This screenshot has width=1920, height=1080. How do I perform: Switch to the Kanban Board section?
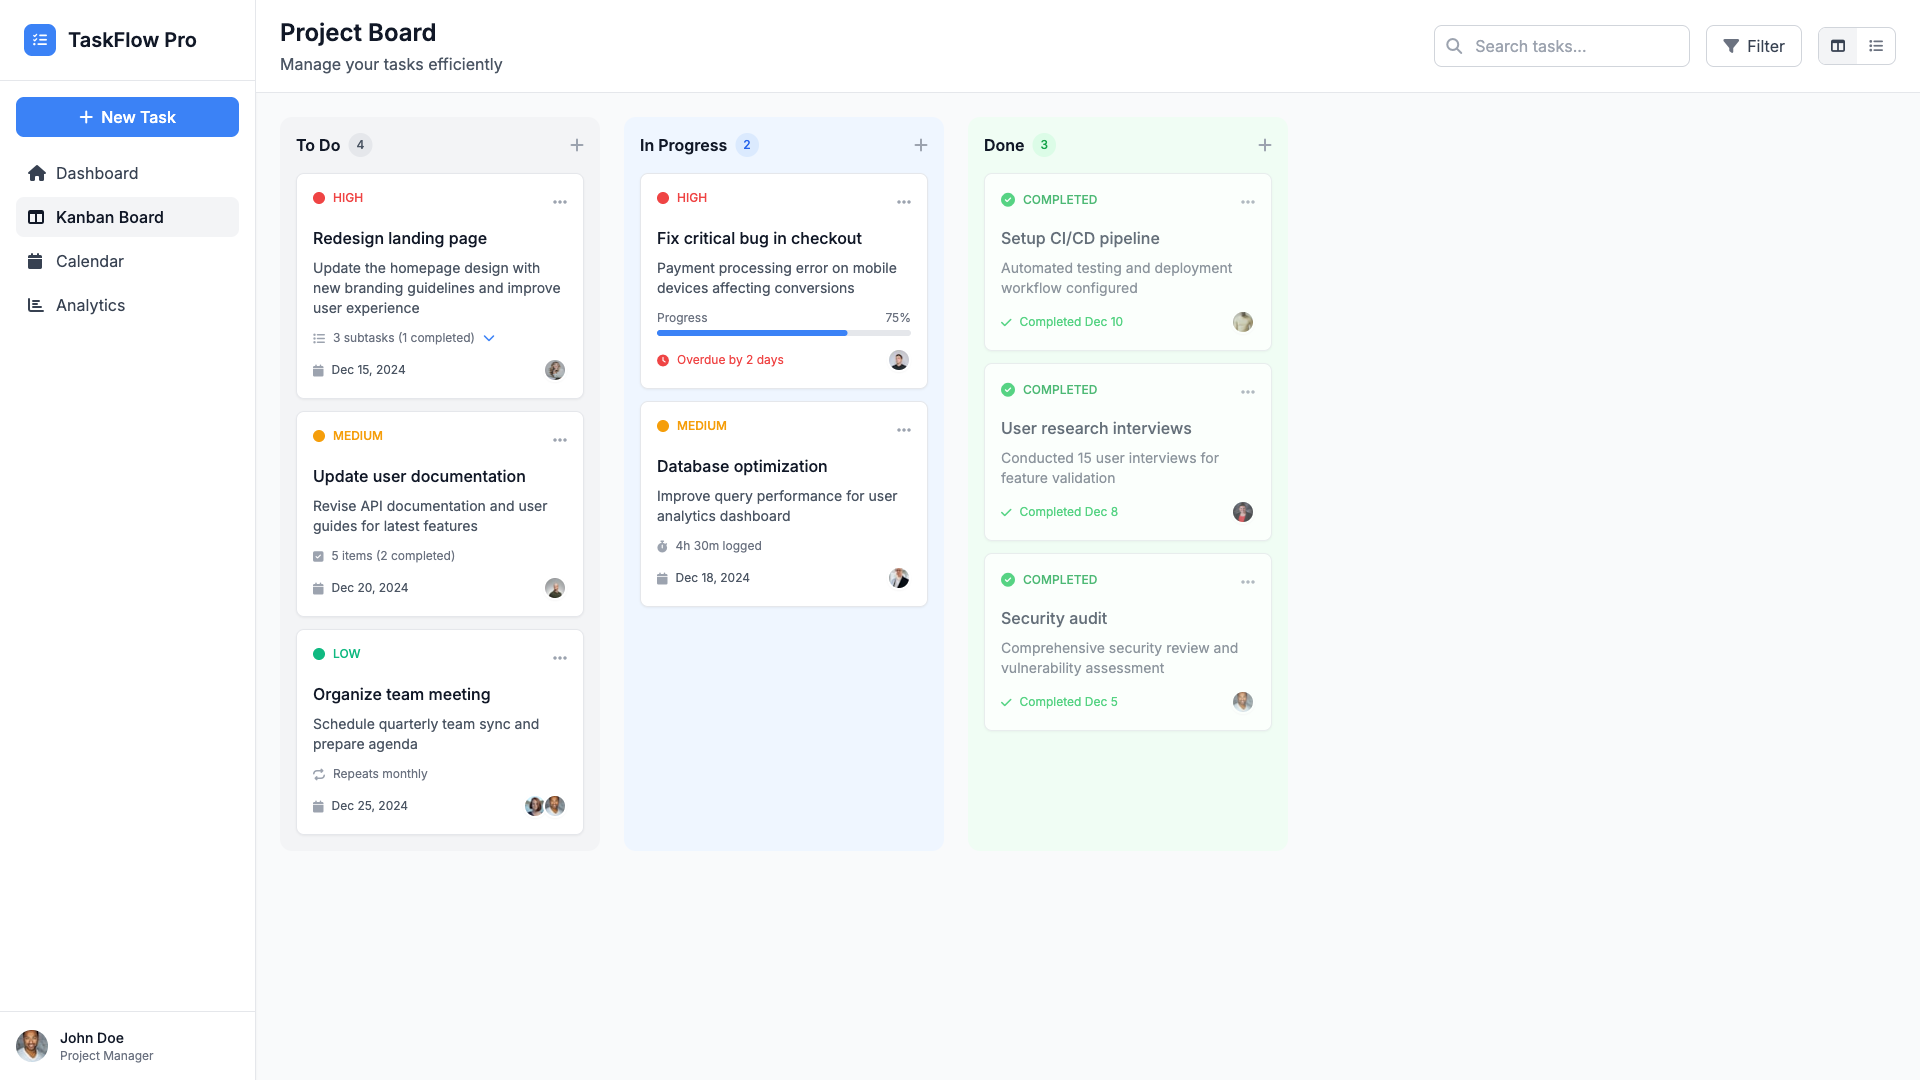pyautogui.click(x=110, y=217)
